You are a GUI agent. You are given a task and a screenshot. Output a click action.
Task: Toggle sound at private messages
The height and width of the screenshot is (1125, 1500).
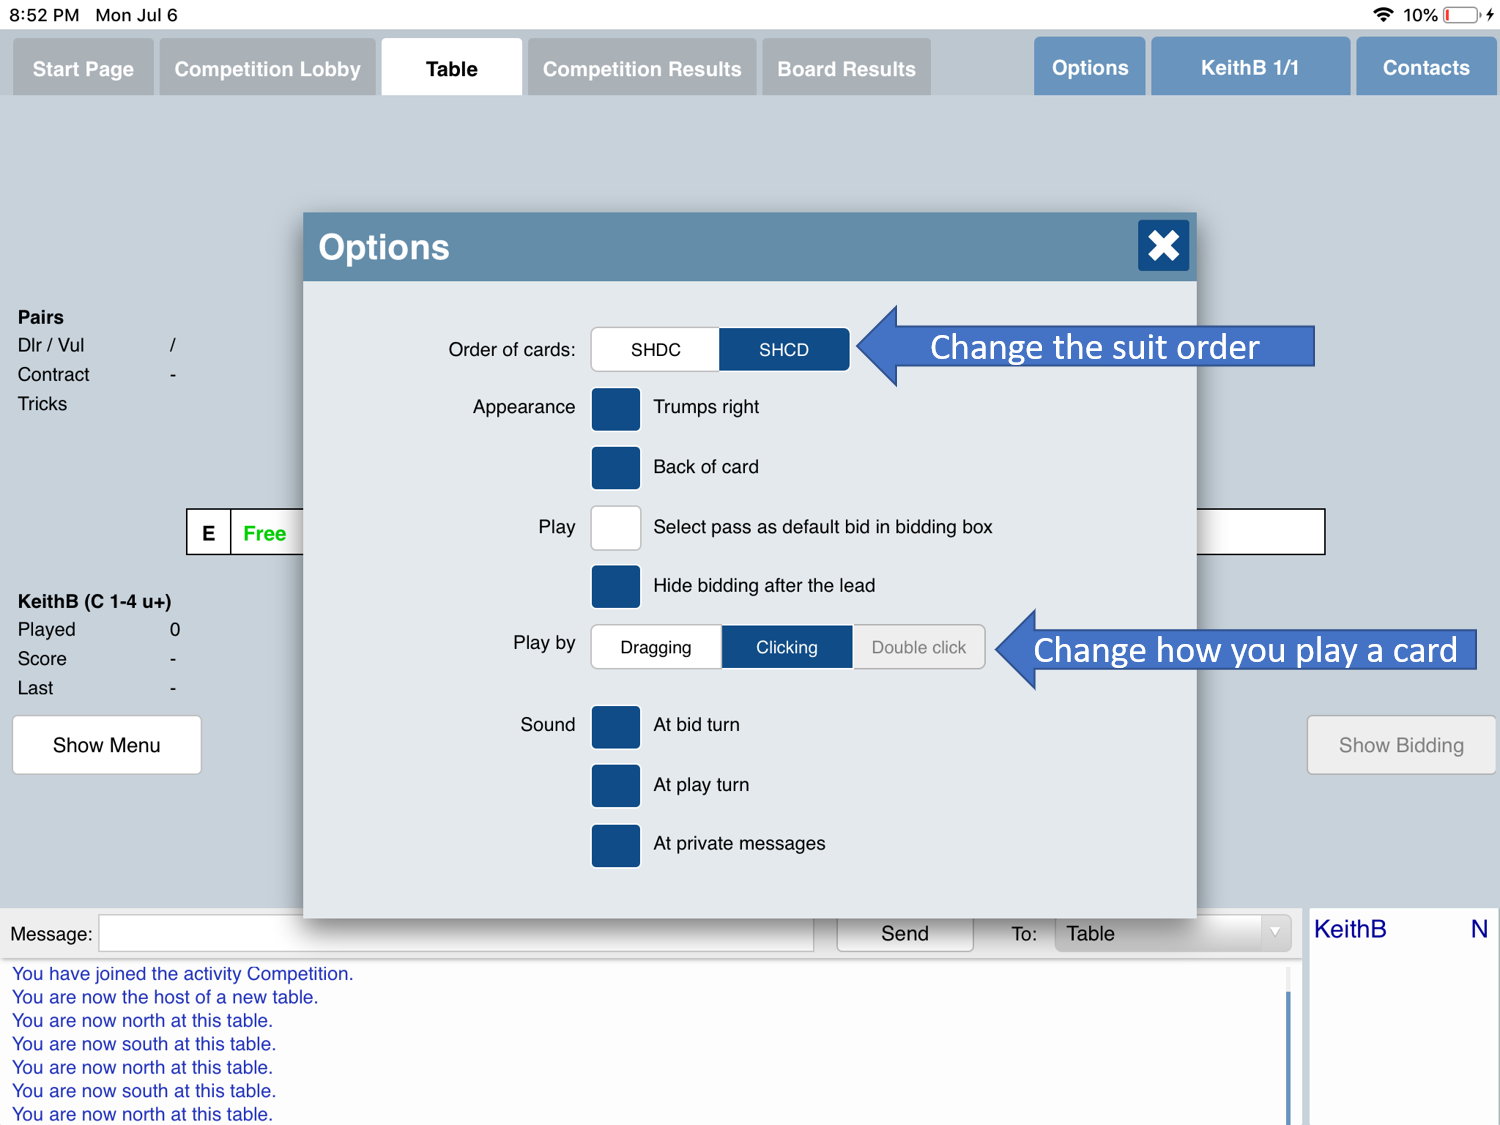616,846
